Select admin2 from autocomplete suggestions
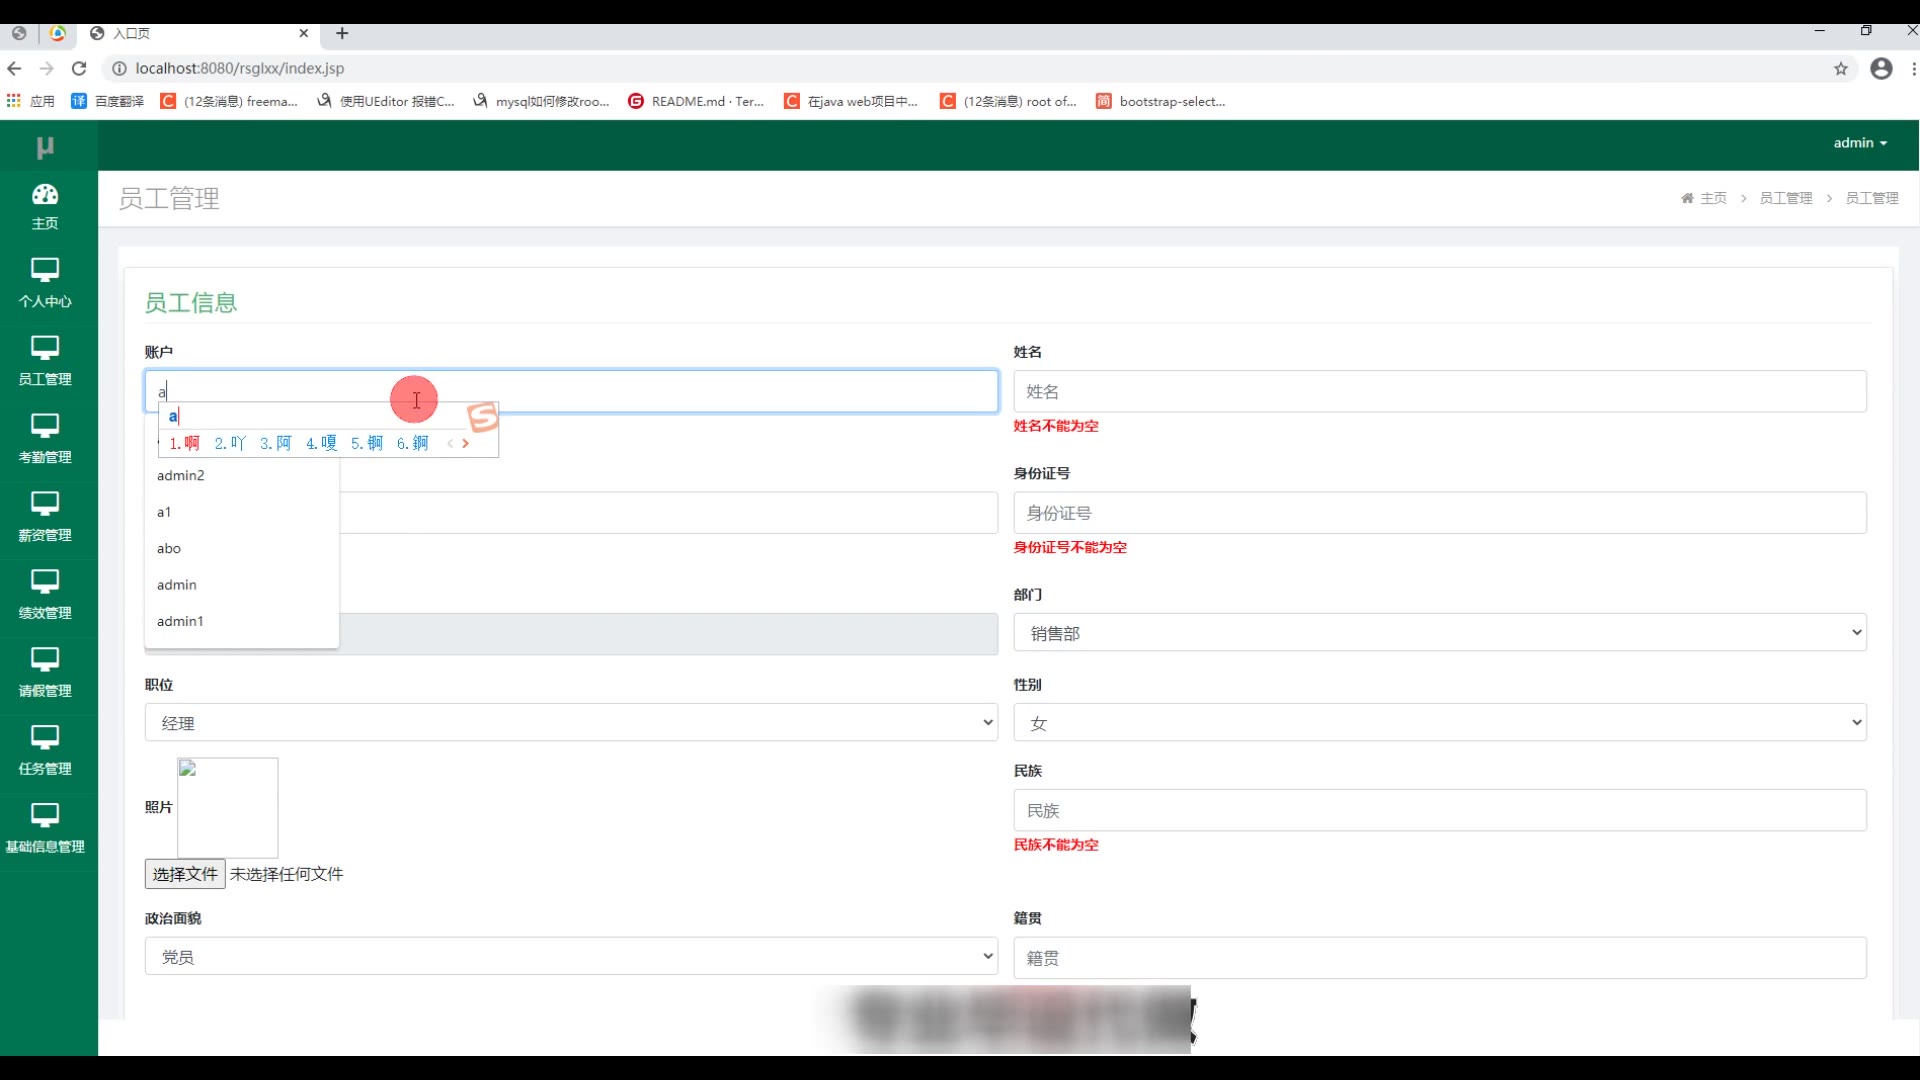The height and width of the screenshot is (1080, 1920). (x=181, y=475)
